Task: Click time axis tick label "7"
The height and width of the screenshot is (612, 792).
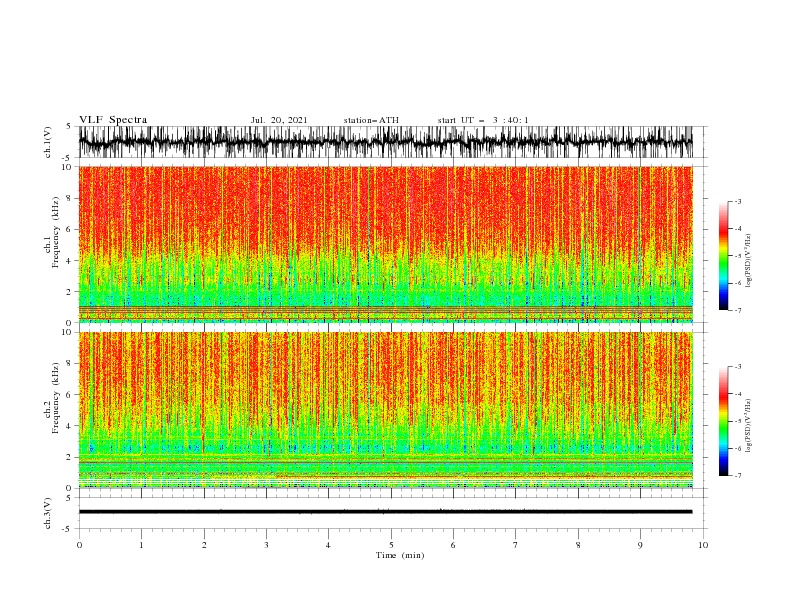Action: (x=516, y=545)
